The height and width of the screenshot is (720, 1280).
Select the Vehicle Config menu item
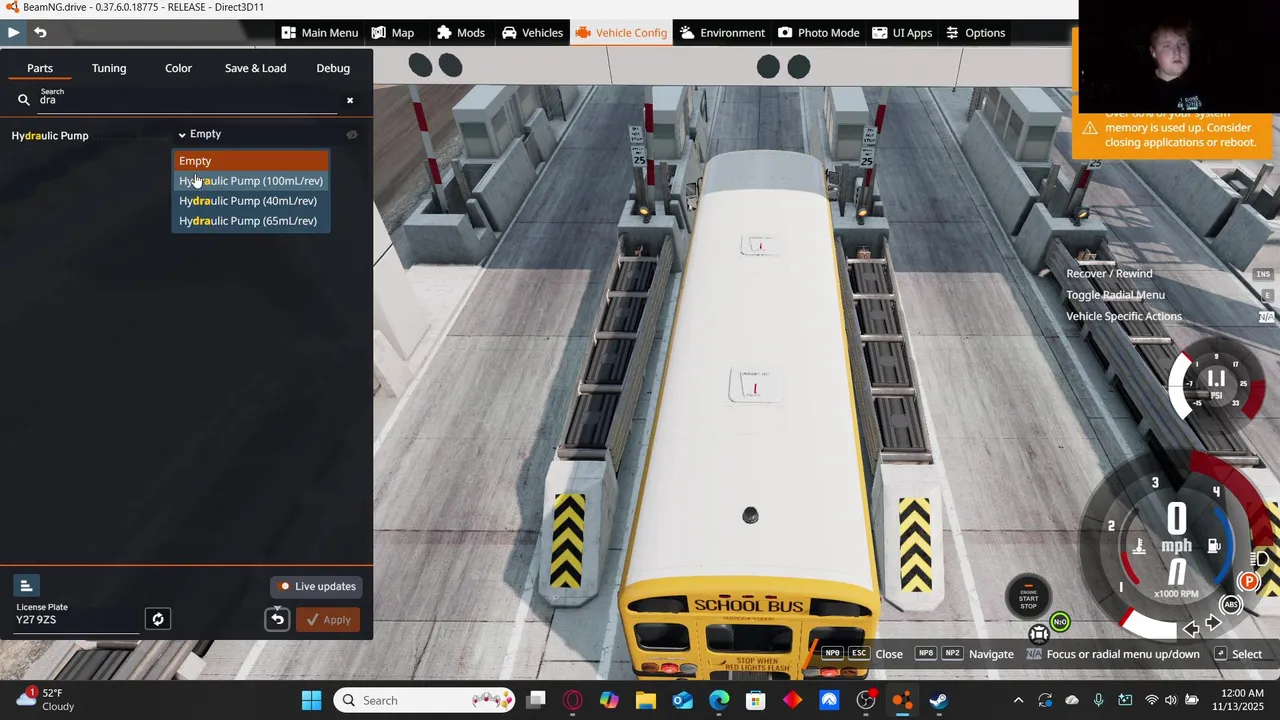(x=621, y=33)
